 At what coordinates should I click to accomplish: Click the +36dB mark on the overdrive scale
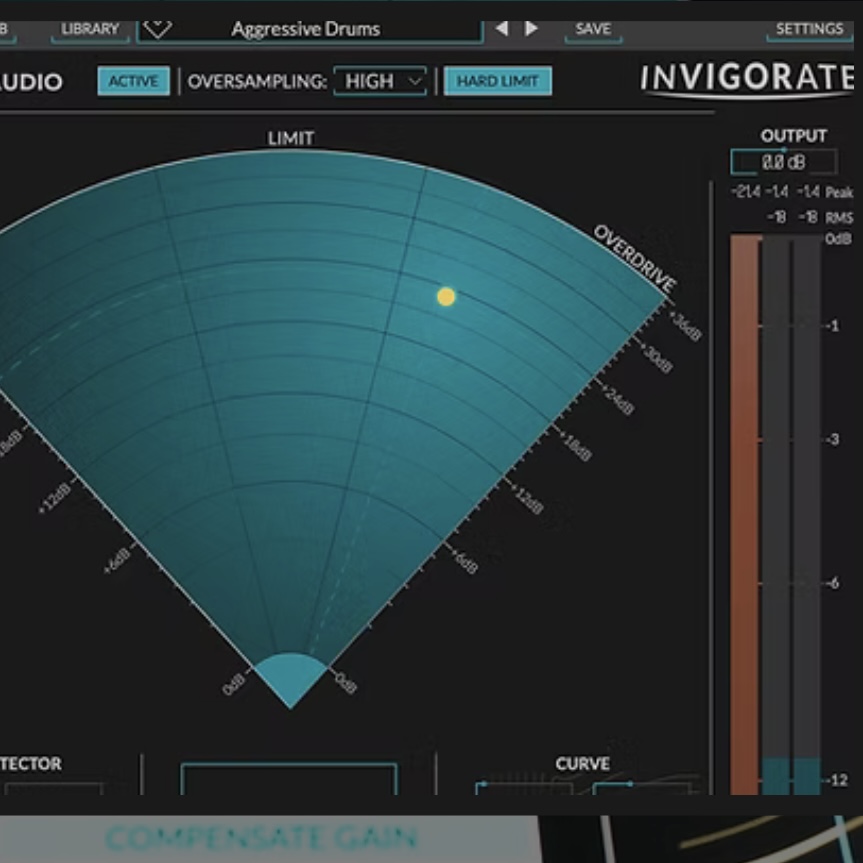(685, 325)
